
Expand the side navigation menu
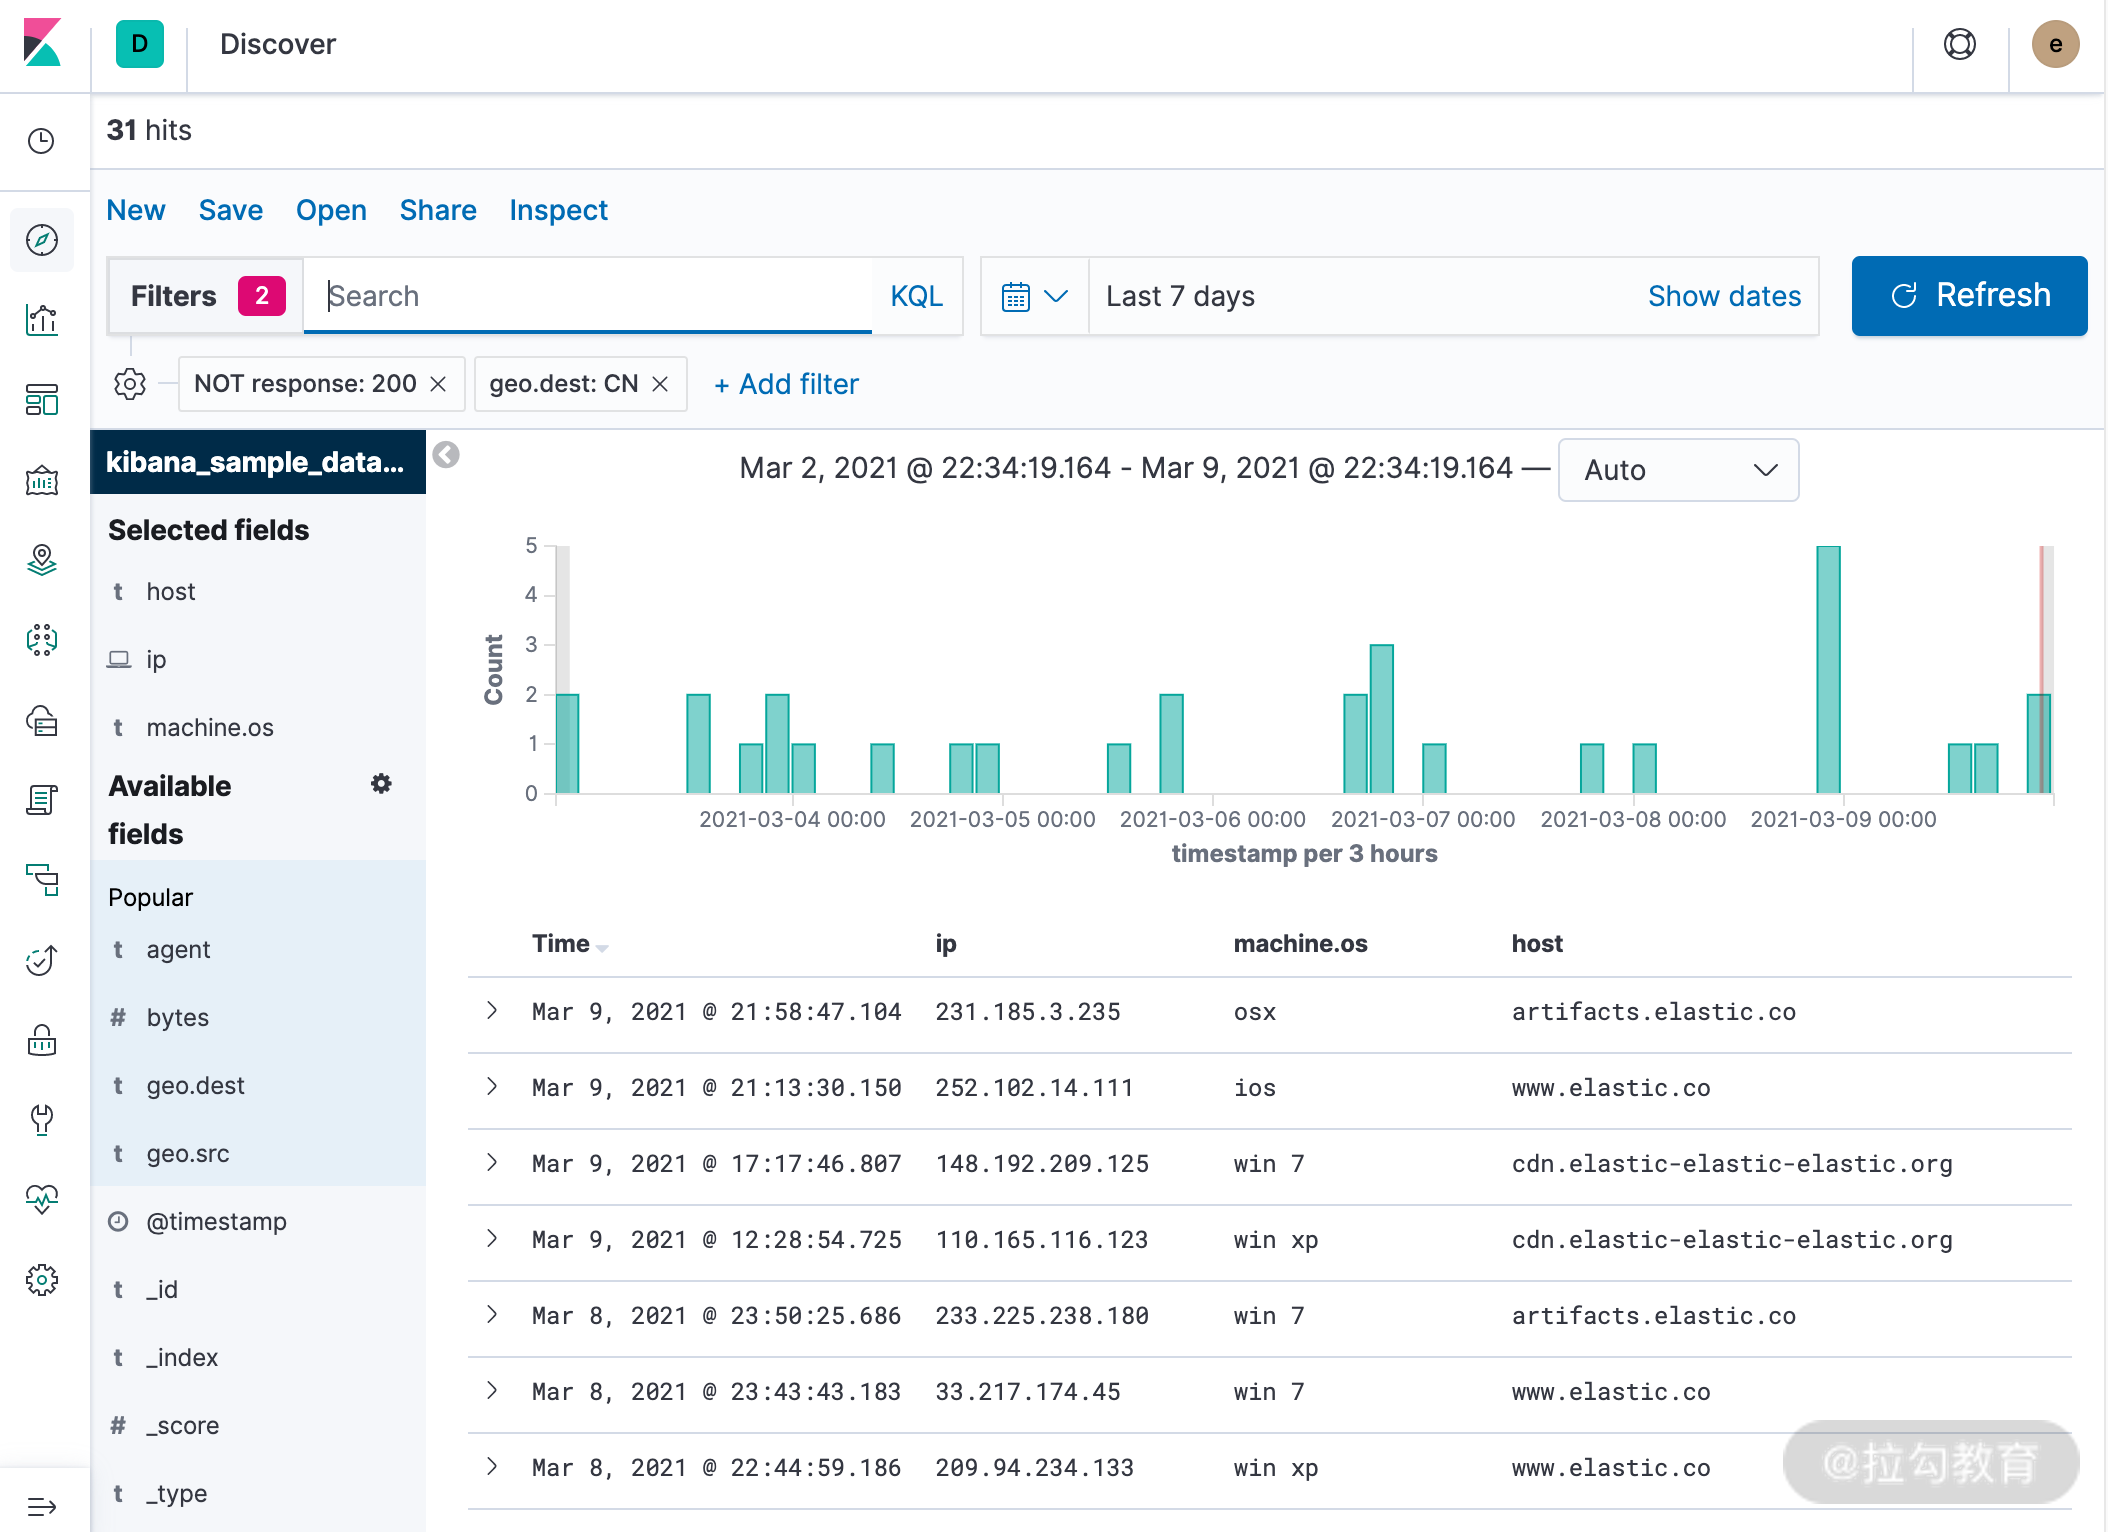pyautogui.click(x=41, y=1506)
